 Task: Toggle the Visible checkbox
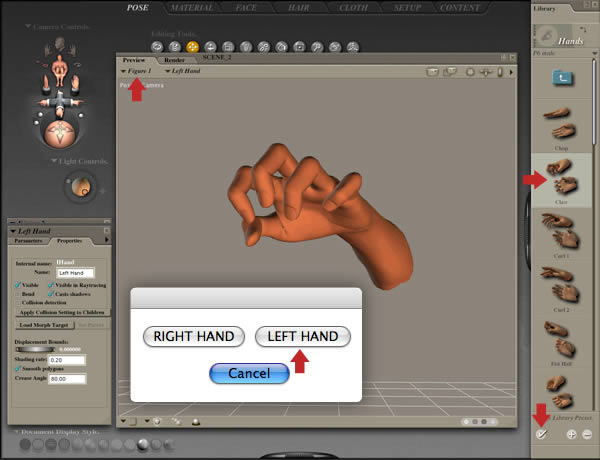pos(18,285)
